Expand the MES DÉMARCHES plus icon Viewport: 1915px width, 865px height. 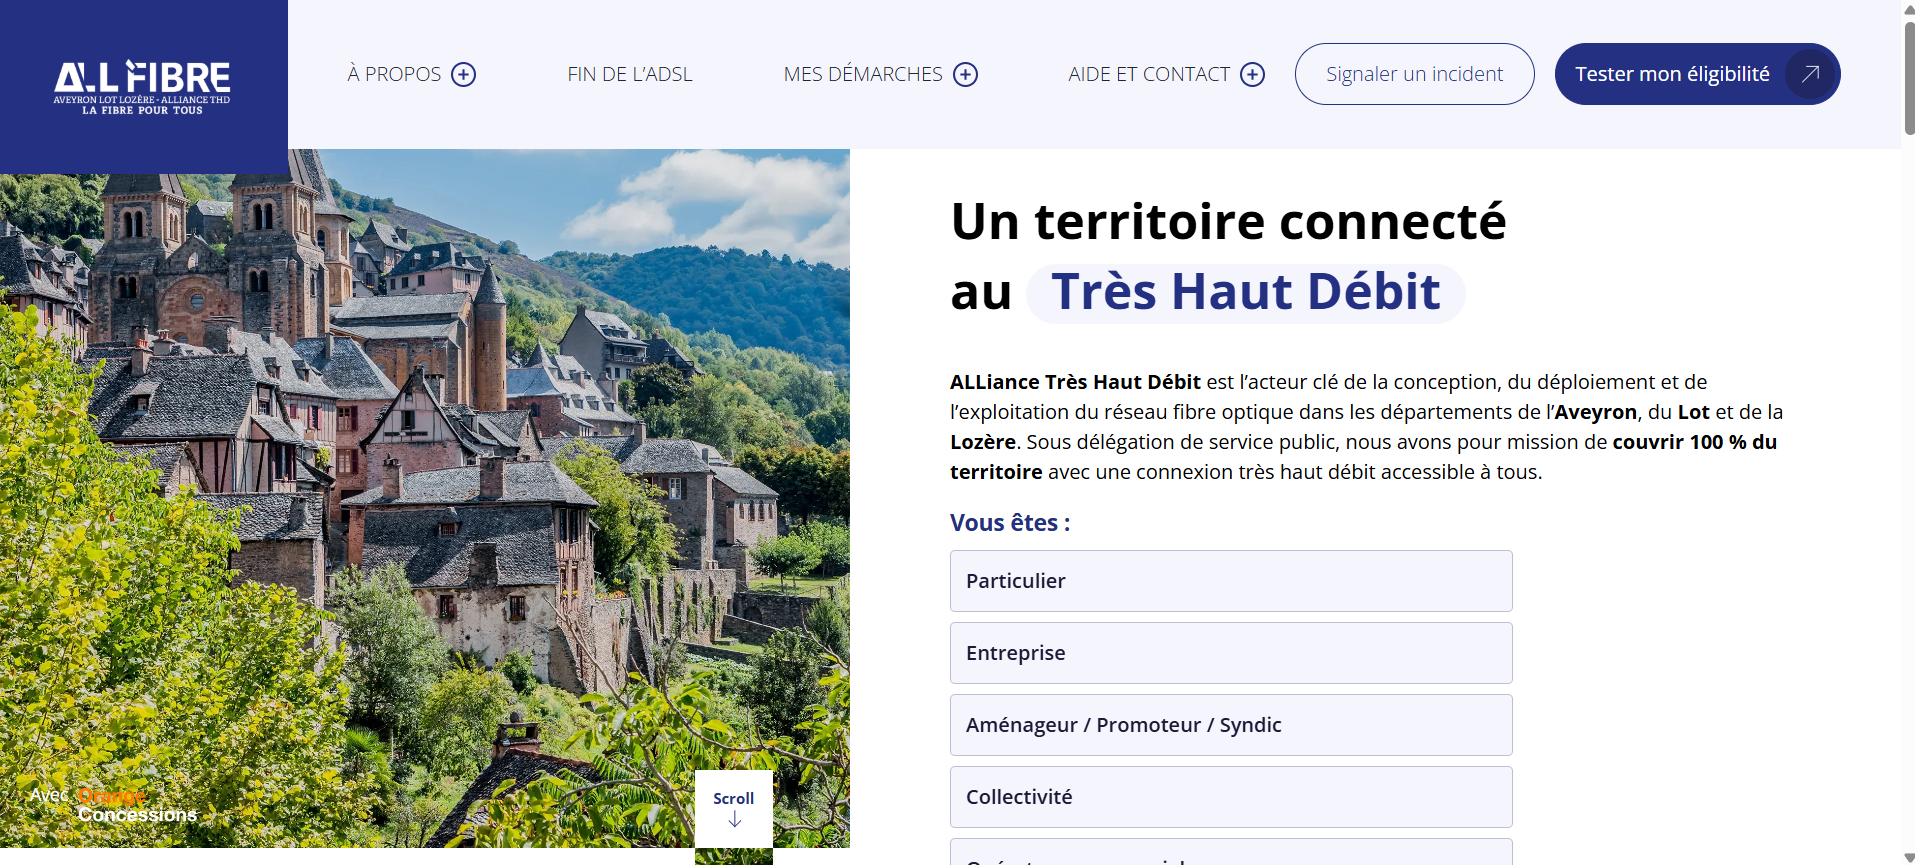pyautogui.click(x=966, y=75)
